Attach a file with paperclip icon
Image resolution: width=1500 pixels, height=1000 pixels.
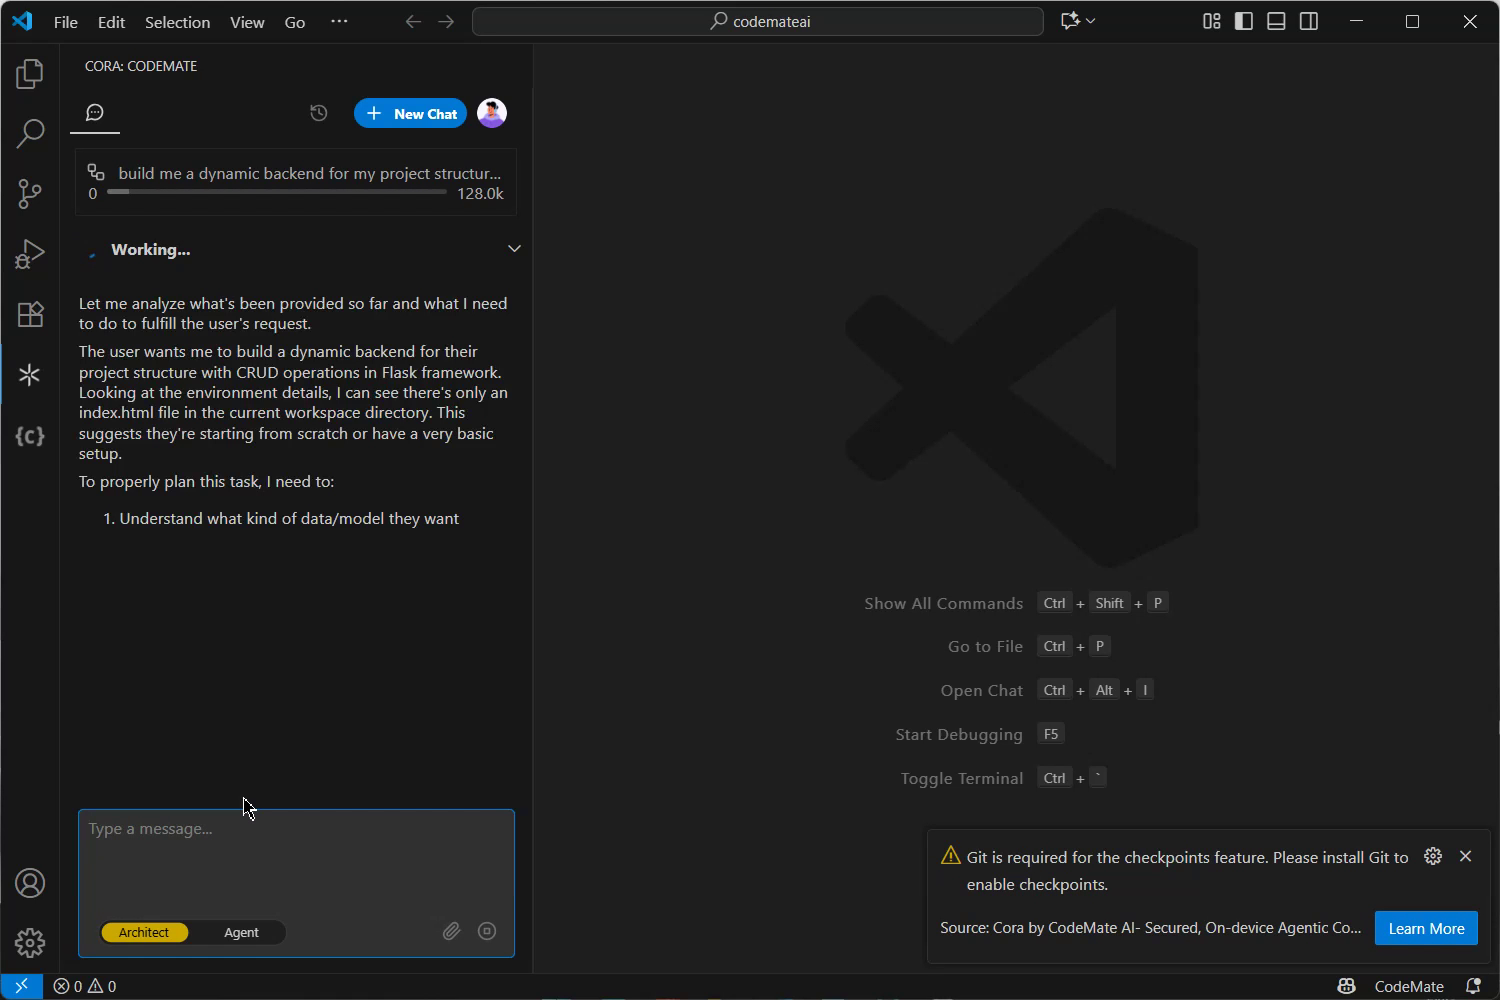[x=452, y=931]
